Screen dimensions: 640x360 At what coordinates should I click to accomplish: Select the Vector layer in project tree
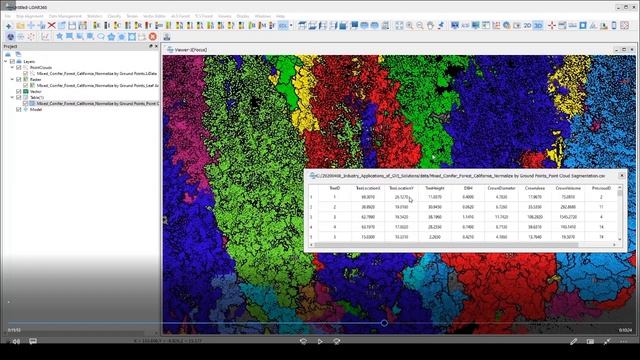[x=36, y=91]
